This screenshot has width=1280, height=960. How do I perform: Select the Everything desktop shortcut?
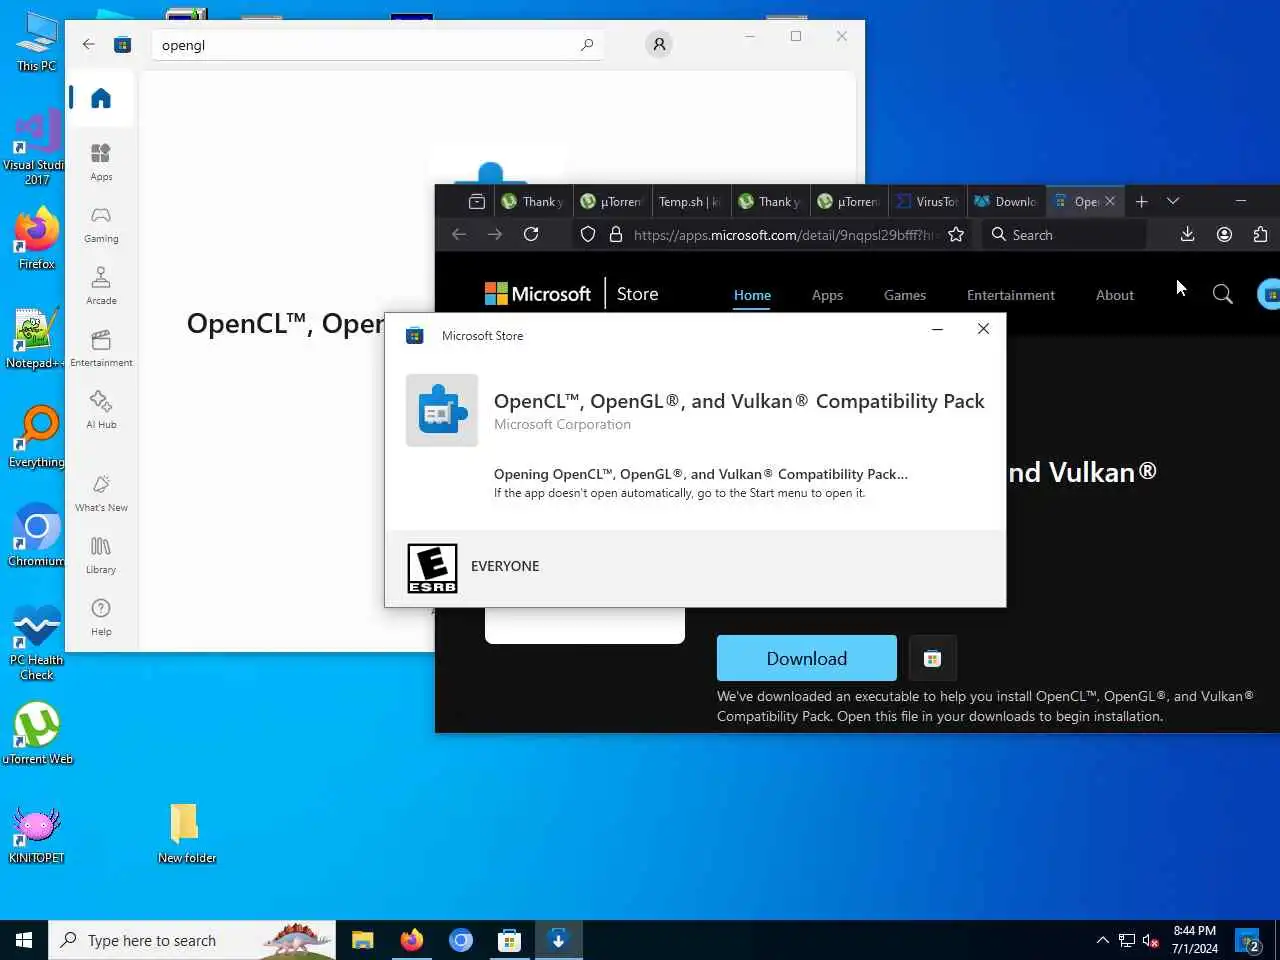click(x=37, y=437)
